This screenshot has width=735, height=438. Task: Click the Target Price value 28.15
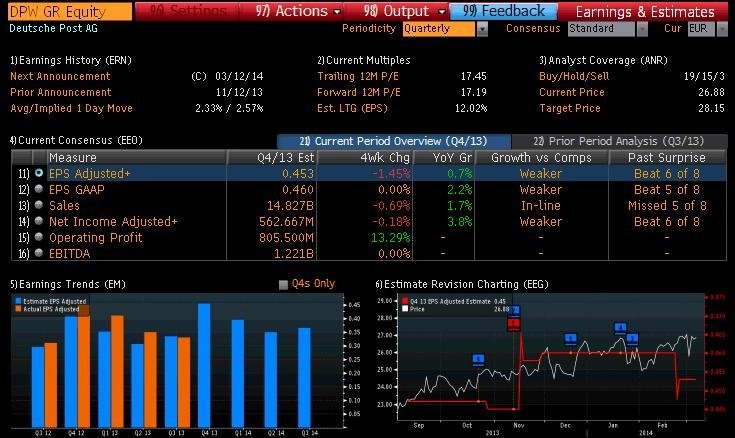point(712,108)
